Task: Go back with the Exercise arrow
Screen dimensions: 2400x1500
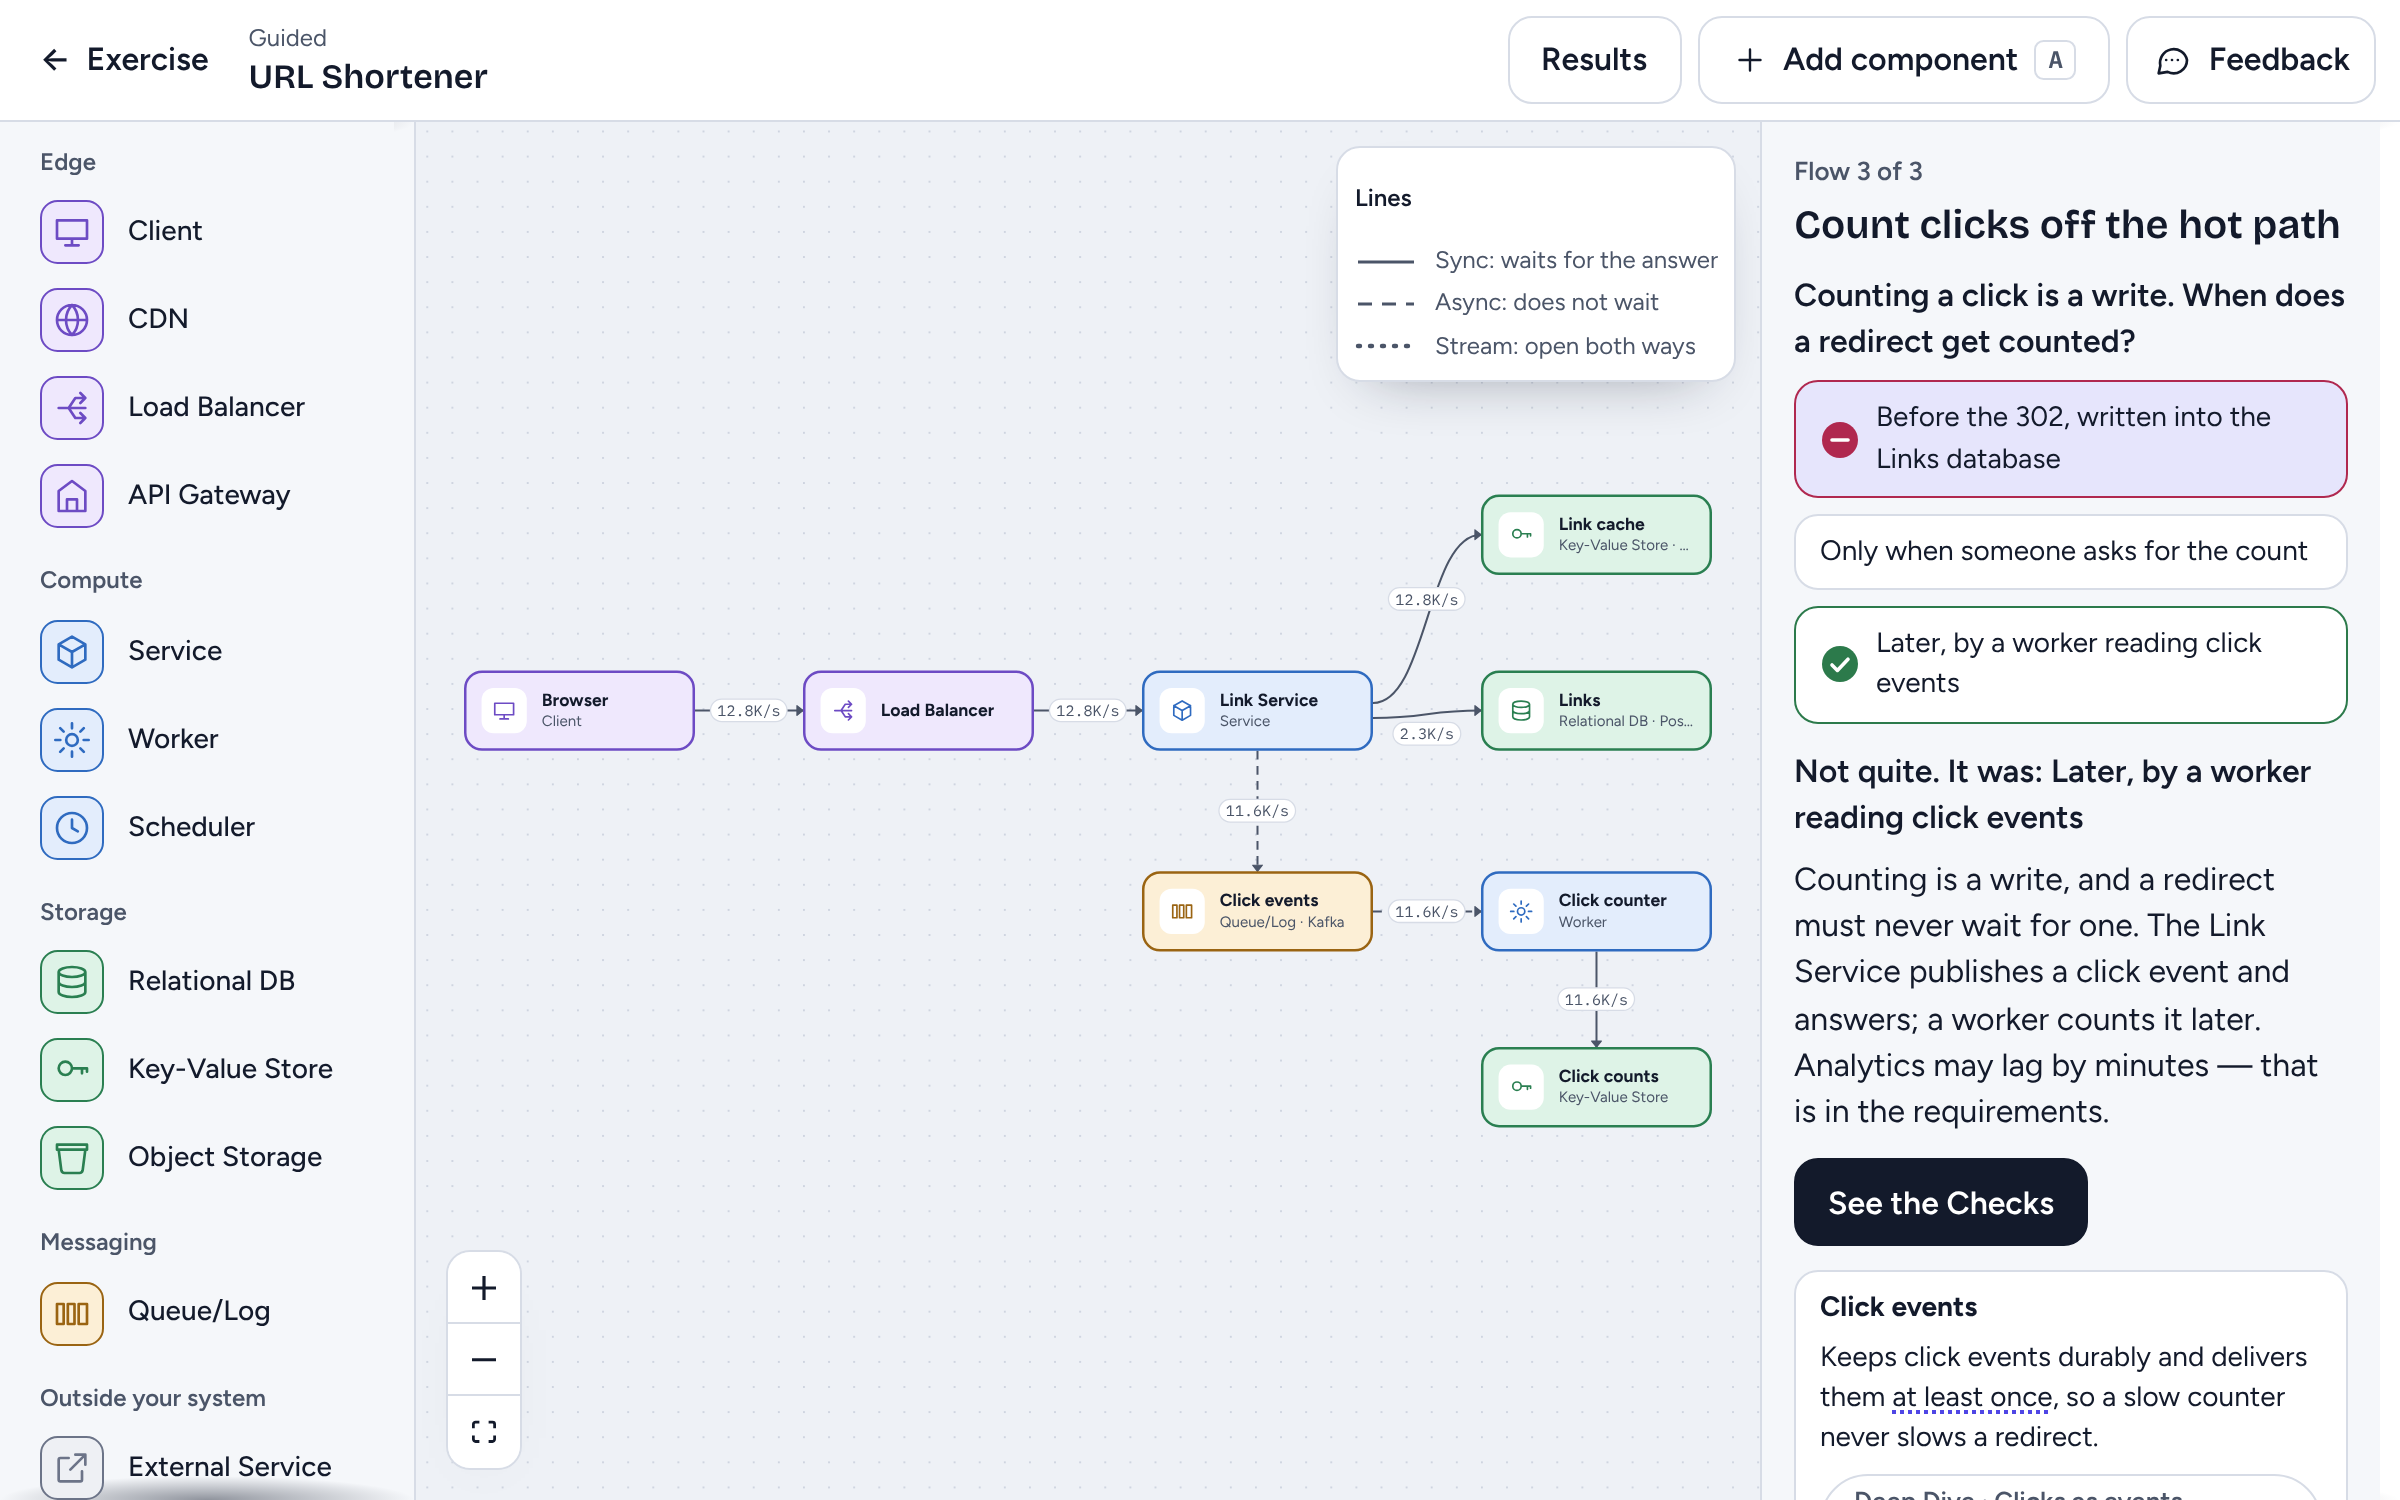Action: point(125,60)
